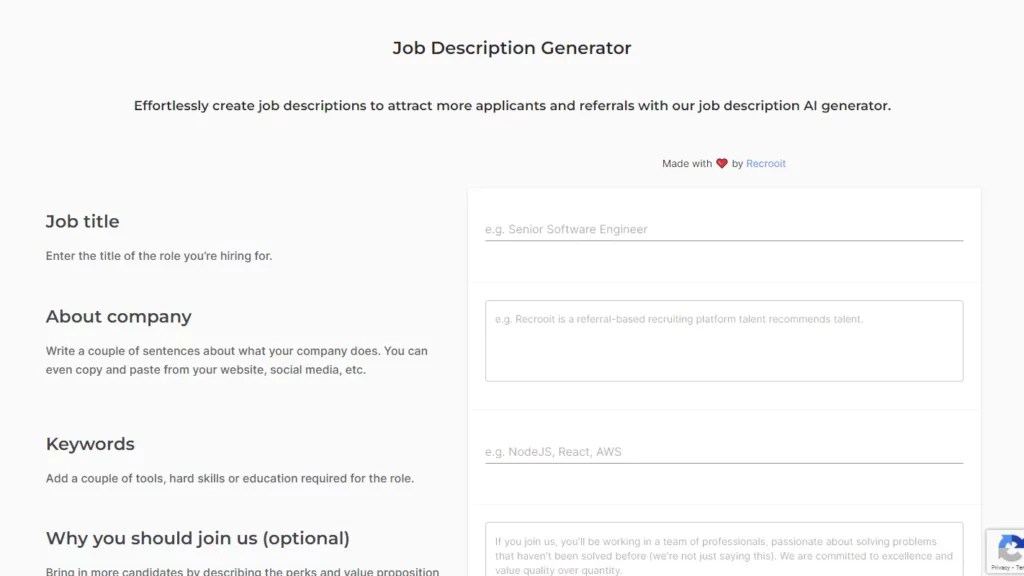Viewport: 1024px width, 576px height.
Task: Click the 'Job Description Generator' heading
Action: [x=512, y=47]
